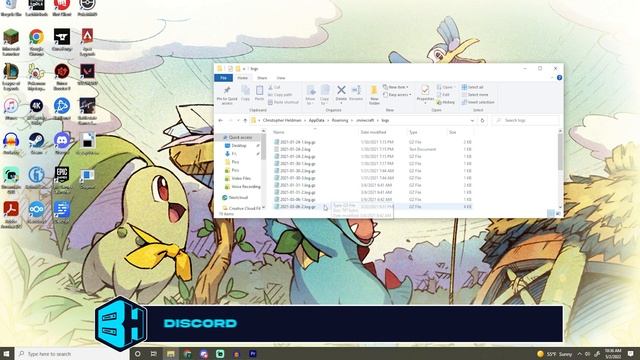Switch to the Home ribbon tab
640x360 pixels.
(242, 78)
